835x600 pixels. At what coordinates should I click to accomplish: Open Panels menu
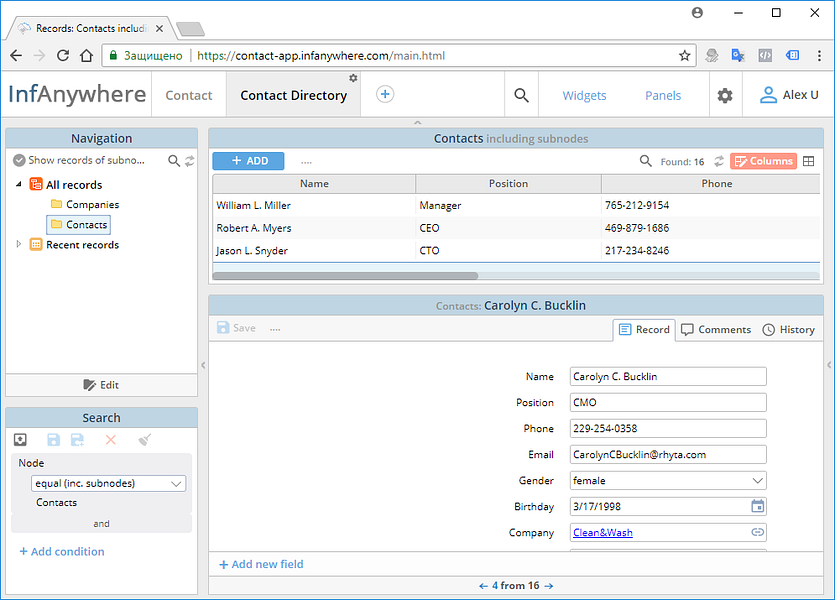663,95
